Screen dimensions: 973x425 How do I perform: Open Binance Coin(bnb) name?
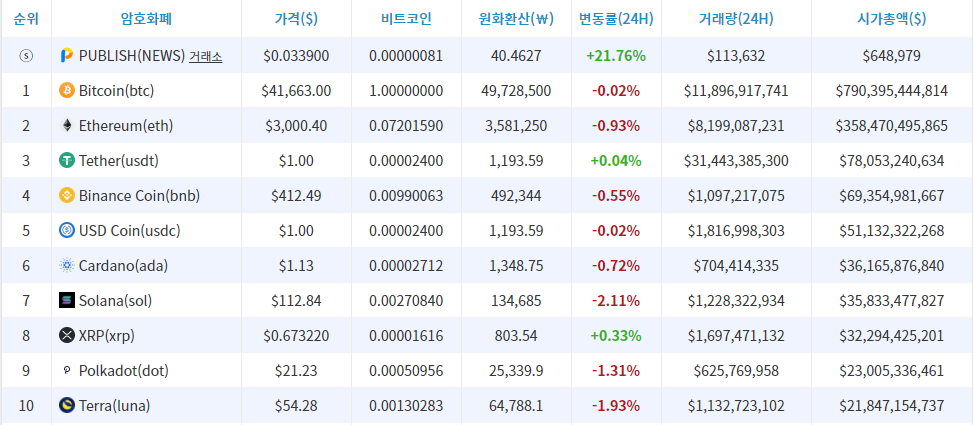pyautogui.click(x=139, y=196)
